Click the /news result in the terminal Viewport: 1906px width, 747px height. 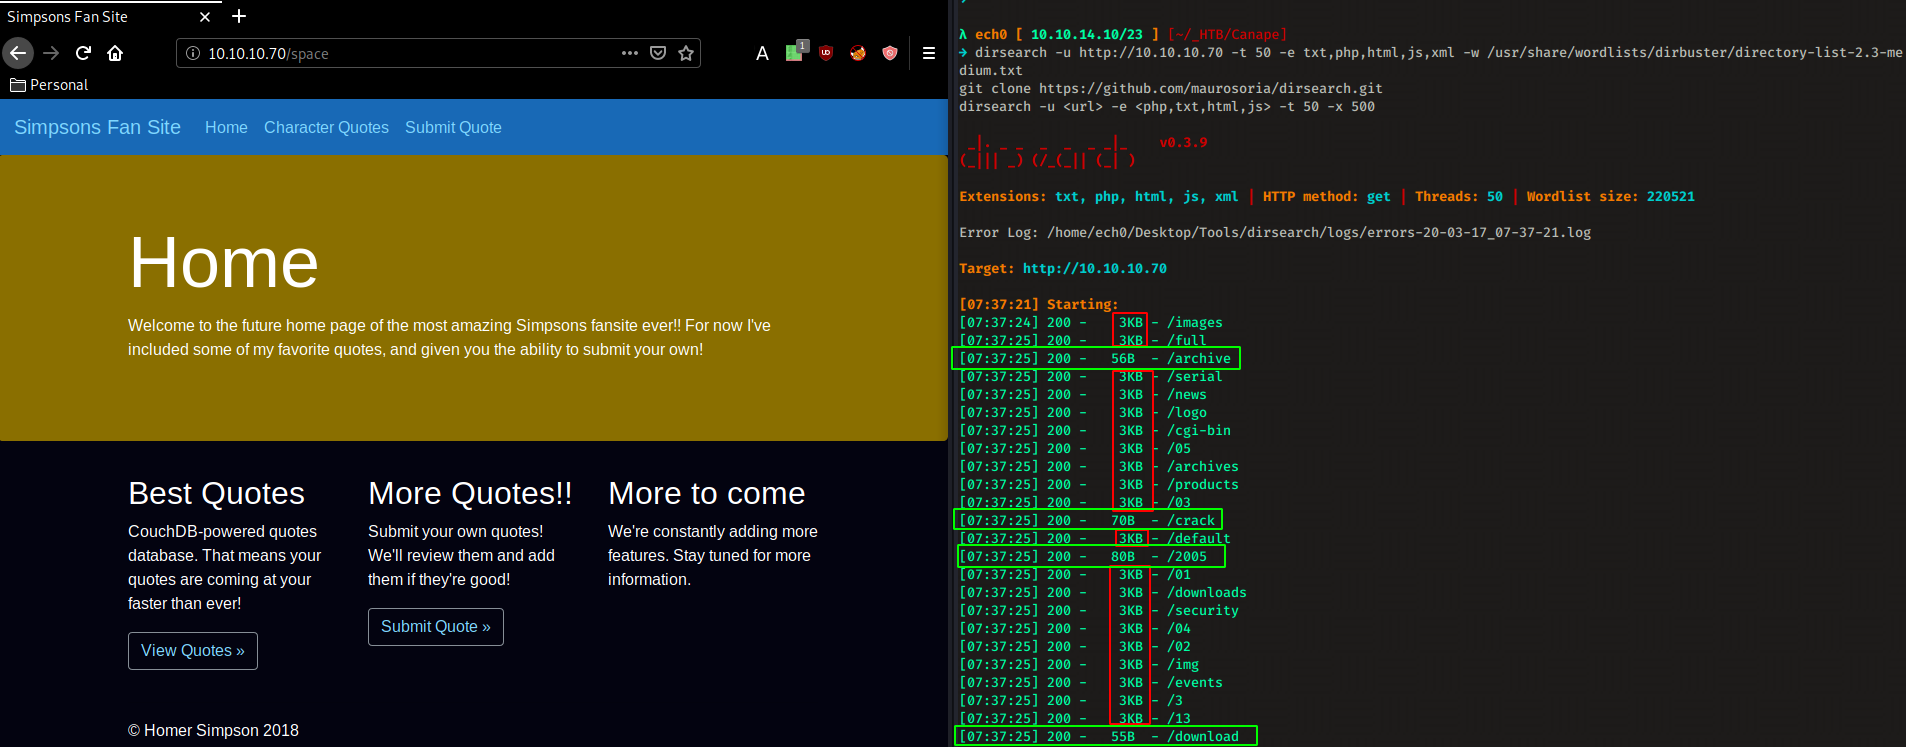[x=1187, y=394]
